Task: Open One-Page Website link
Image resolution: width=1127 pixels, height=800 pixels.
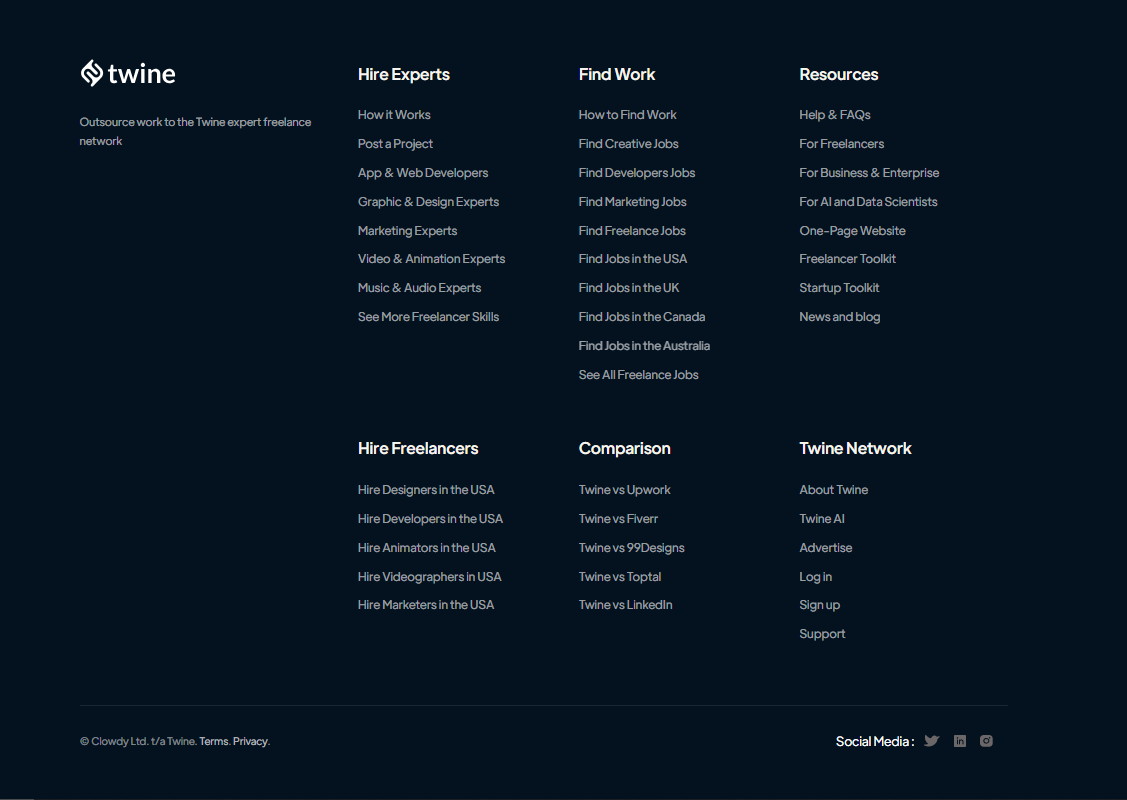Action: pyautogui.click(x=852, y=231)
